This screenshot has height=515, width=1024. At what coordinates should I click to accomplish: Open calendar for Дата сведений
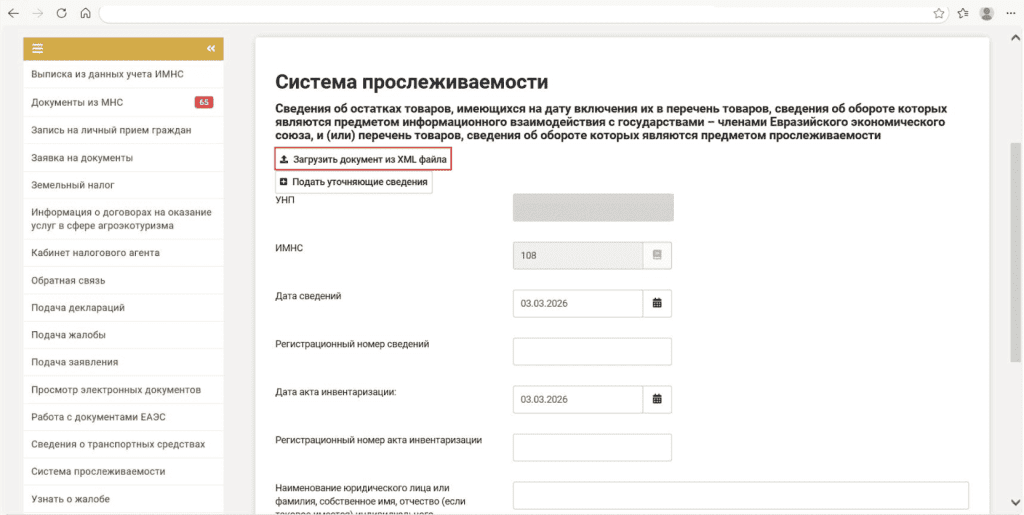pos(657,304)
